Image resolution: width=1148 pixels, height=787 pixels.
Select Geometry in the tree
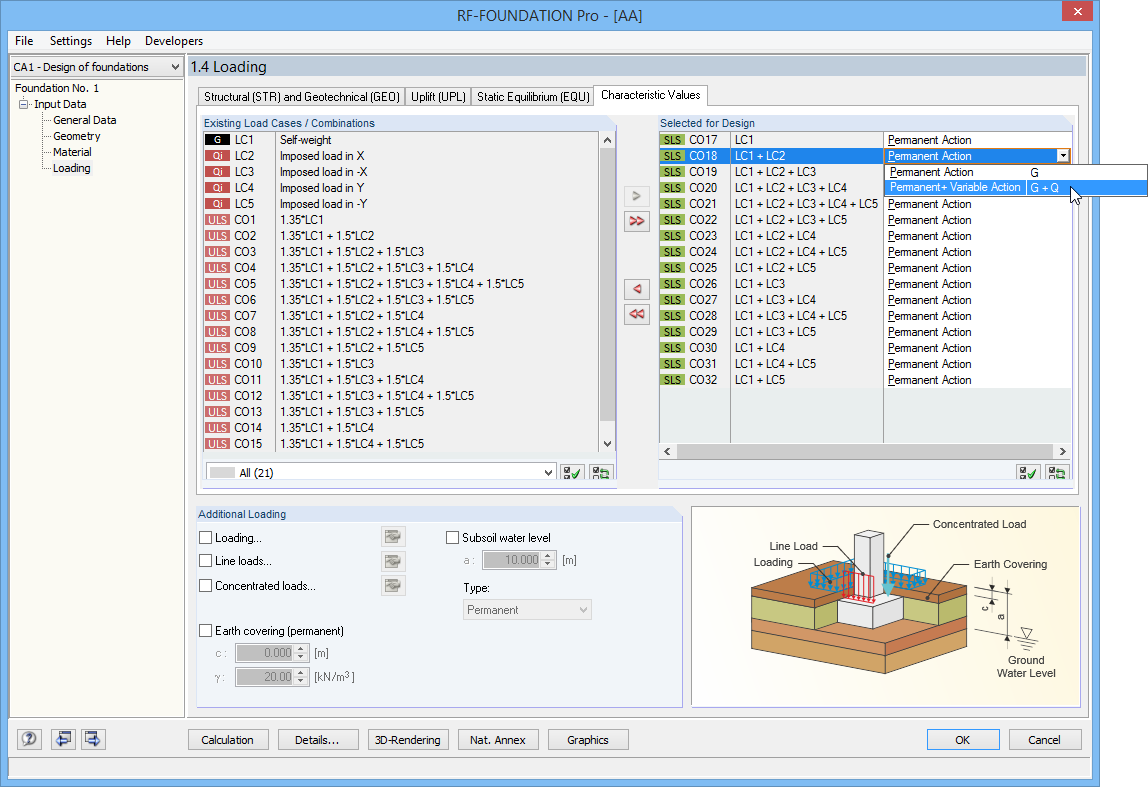coord(76,136)
